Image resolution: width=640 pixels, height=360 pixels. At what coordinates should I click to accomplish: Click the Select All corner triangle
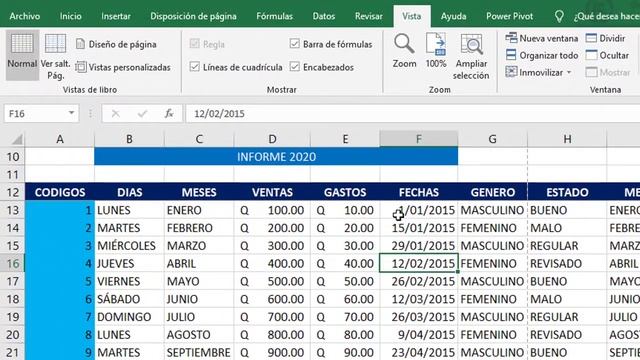(17, 140)
